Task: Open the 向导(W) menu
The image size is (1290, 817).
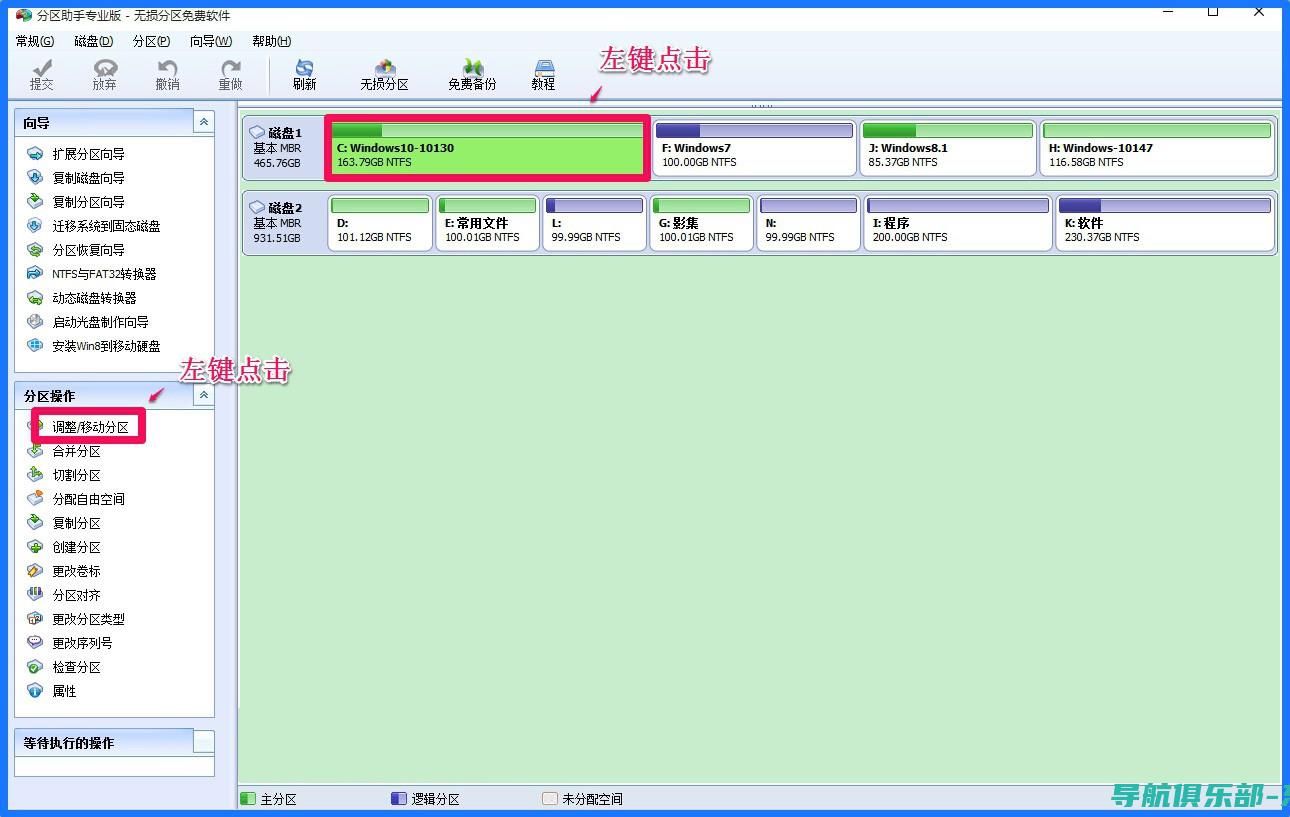Action: [211, 41]
